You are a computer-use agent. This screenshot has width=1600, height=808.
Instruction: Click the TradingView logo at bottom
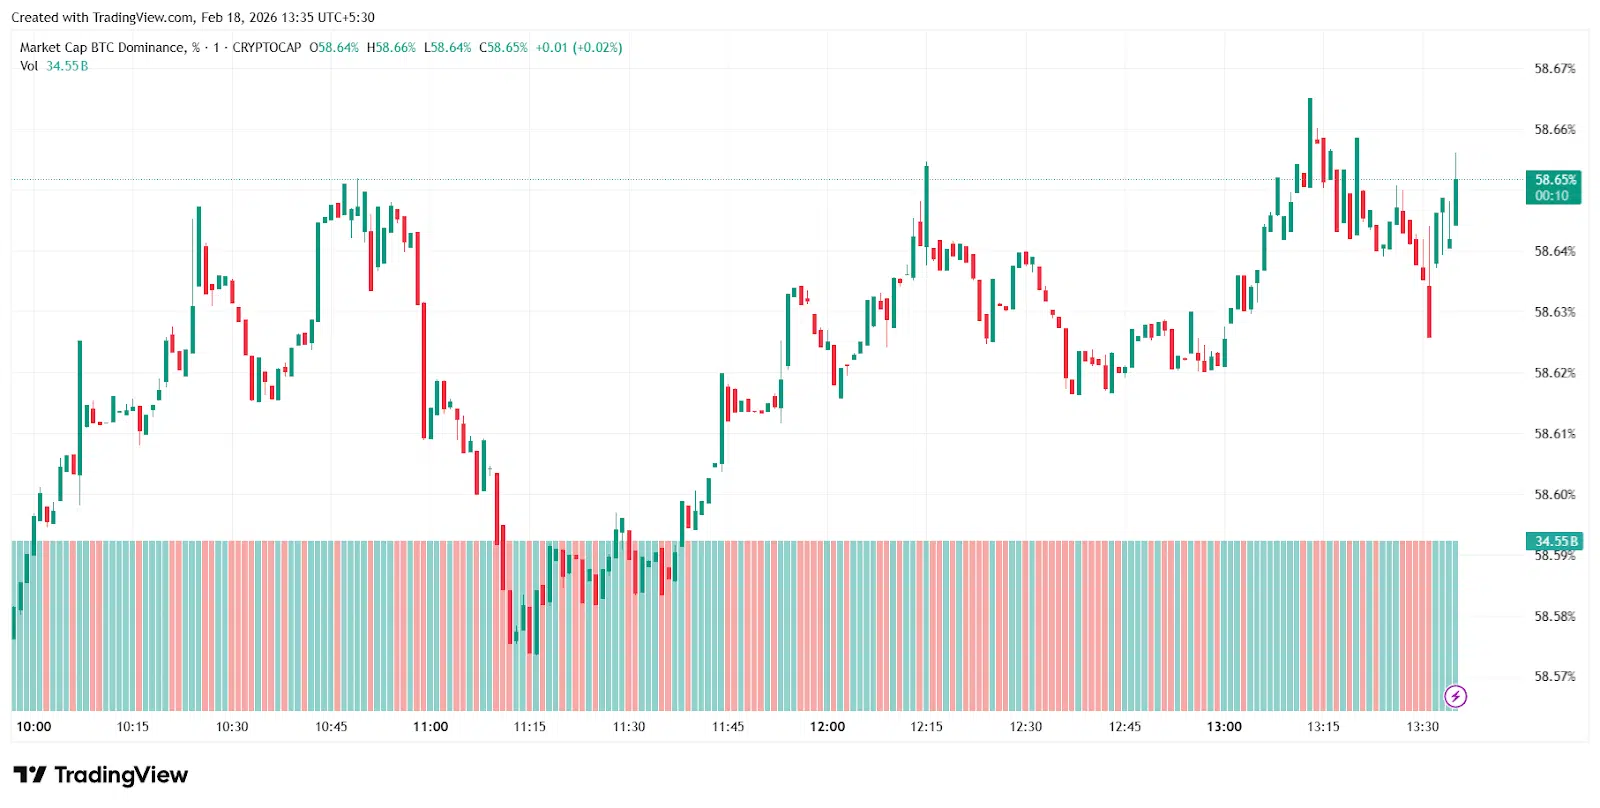101,775
